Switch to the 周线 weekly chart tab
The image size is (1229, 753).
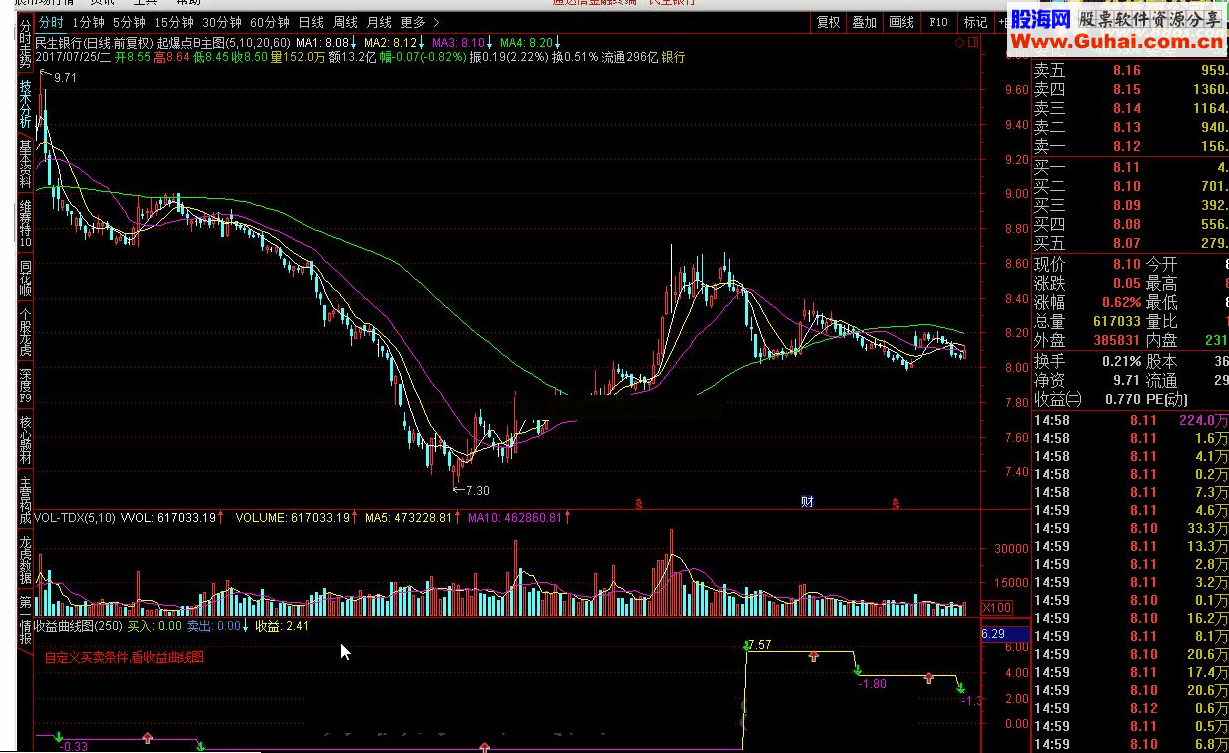coord(345,22)
